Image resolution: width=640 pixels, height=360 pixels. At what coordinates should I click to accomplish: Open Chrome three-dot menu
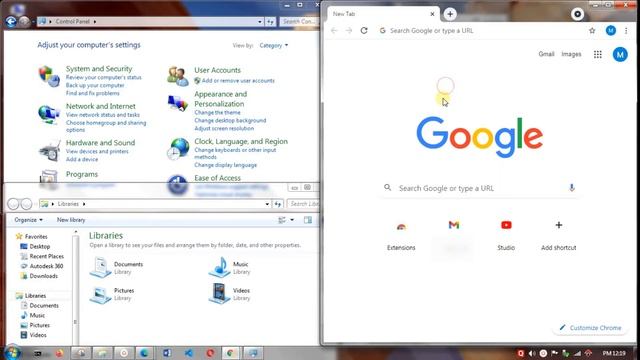(626, 31)
